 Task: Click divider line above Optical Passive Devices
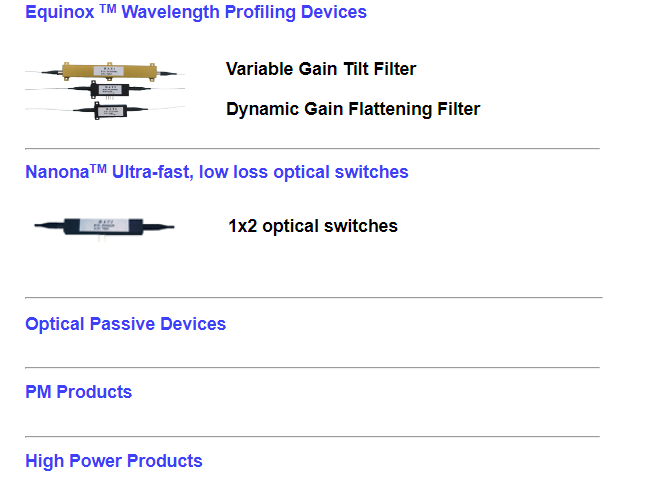(x=312, y=298)
